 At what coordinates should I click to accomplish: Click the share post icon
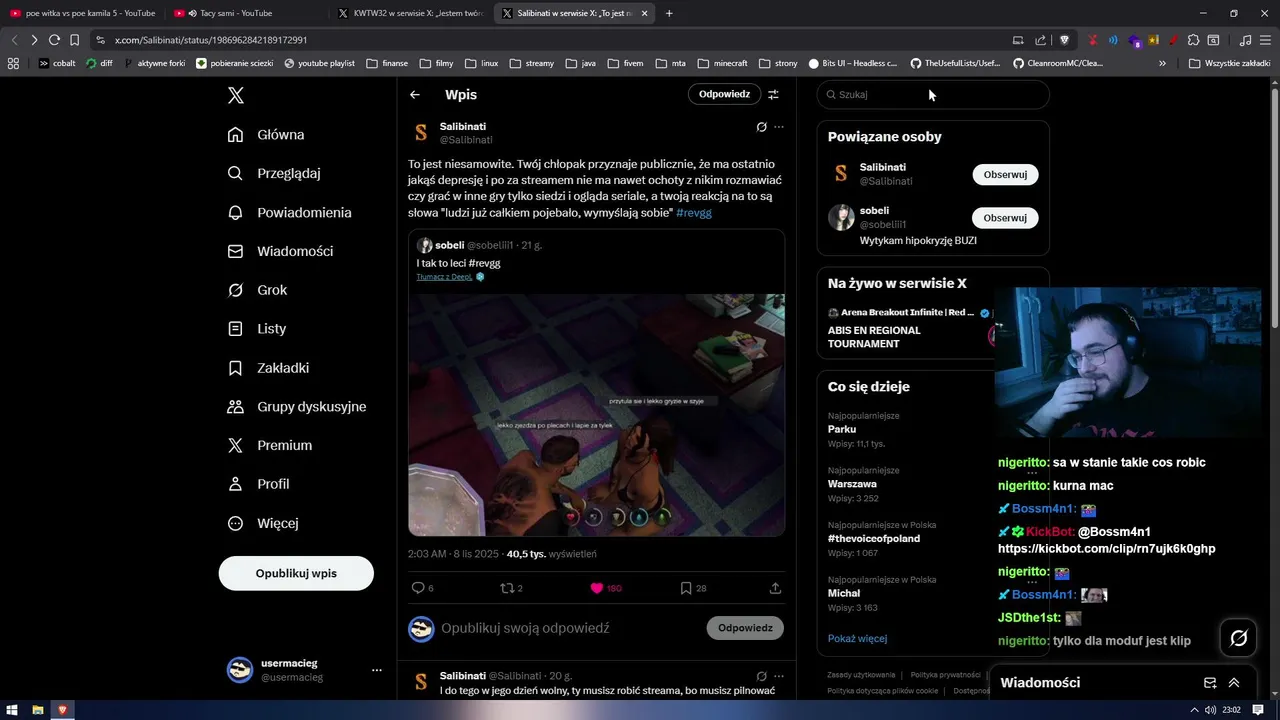coord(775,588)
